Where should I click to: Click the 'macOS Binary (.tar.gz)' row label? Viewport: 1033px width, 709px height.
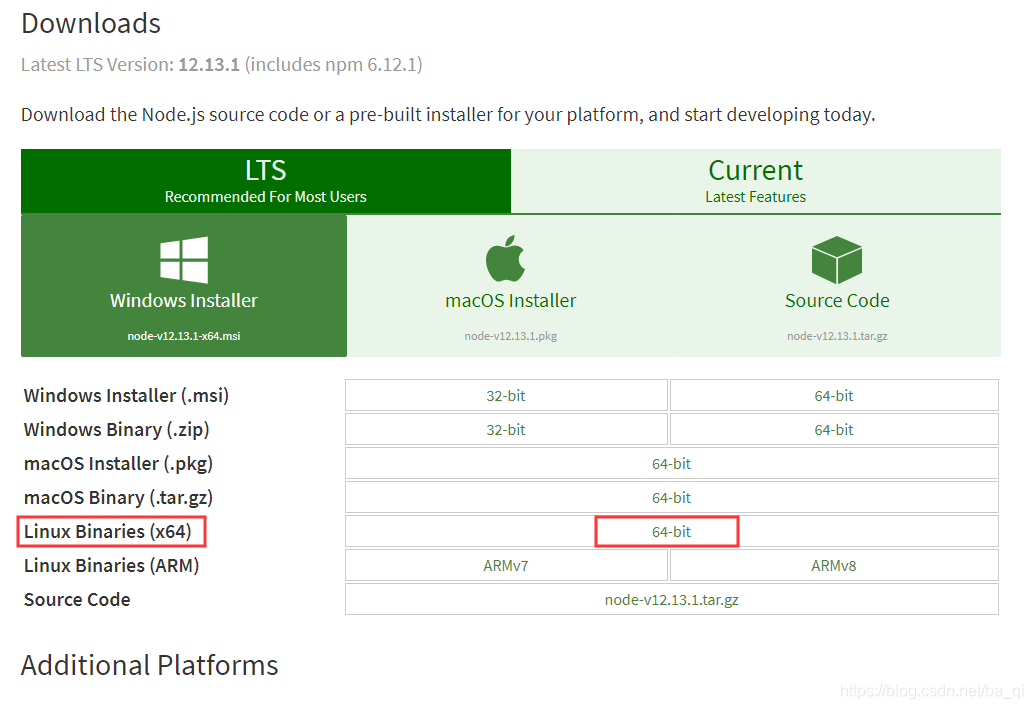tap(119, 497)
